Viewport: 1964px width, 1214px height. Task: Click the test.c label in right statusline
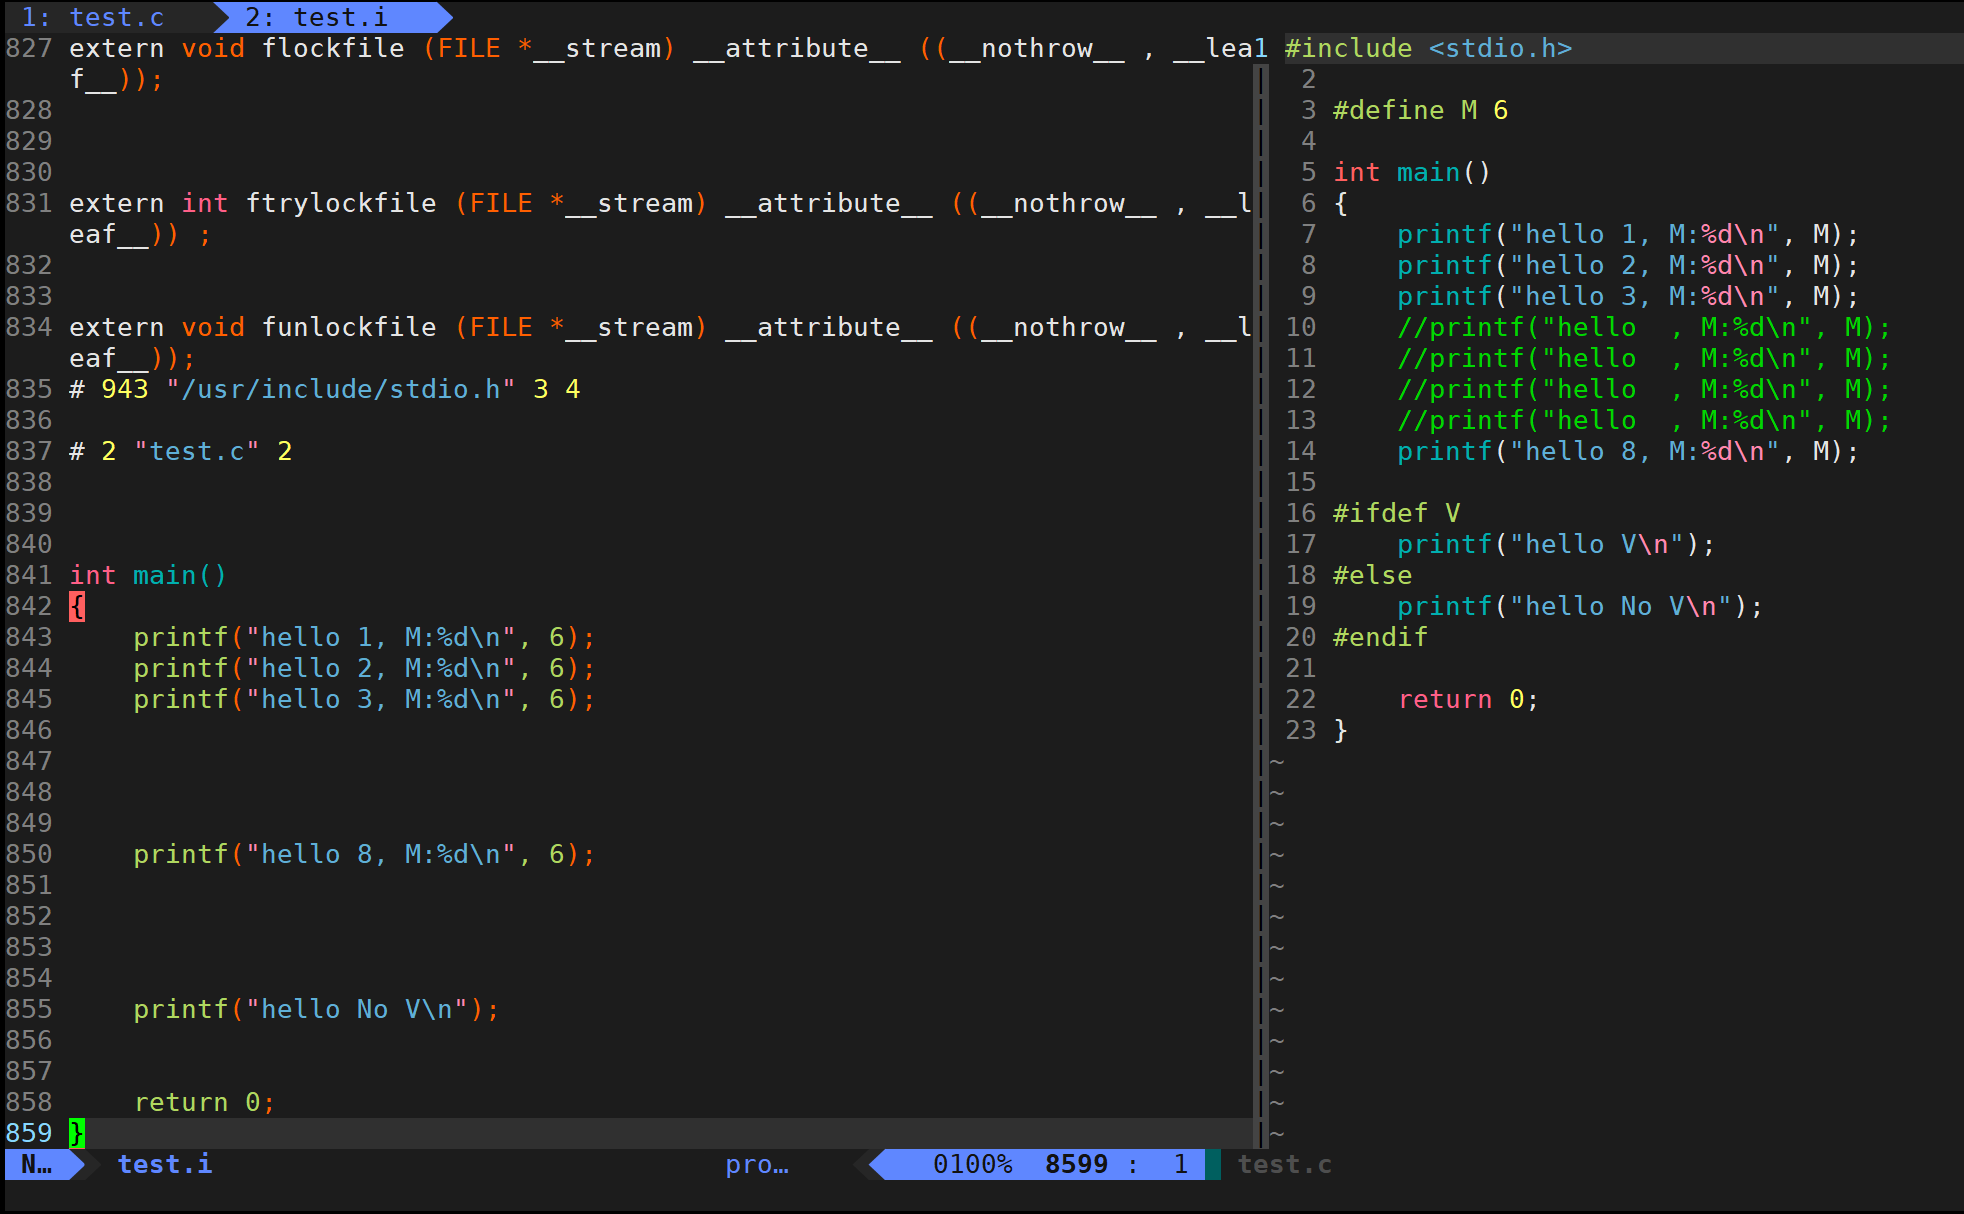click(1284, 1164)
